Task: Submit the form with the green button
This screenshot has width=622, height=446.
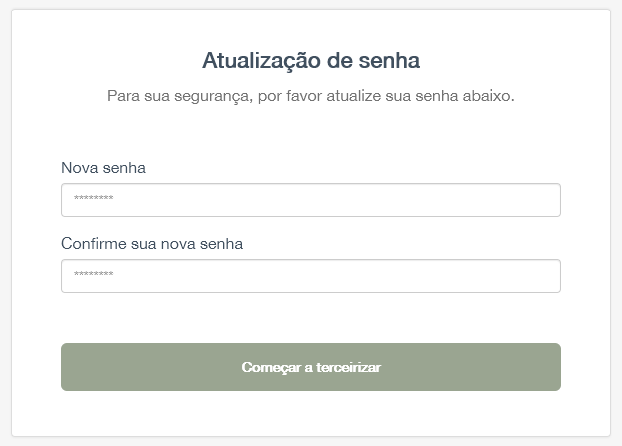Action: tap(310, 367)
